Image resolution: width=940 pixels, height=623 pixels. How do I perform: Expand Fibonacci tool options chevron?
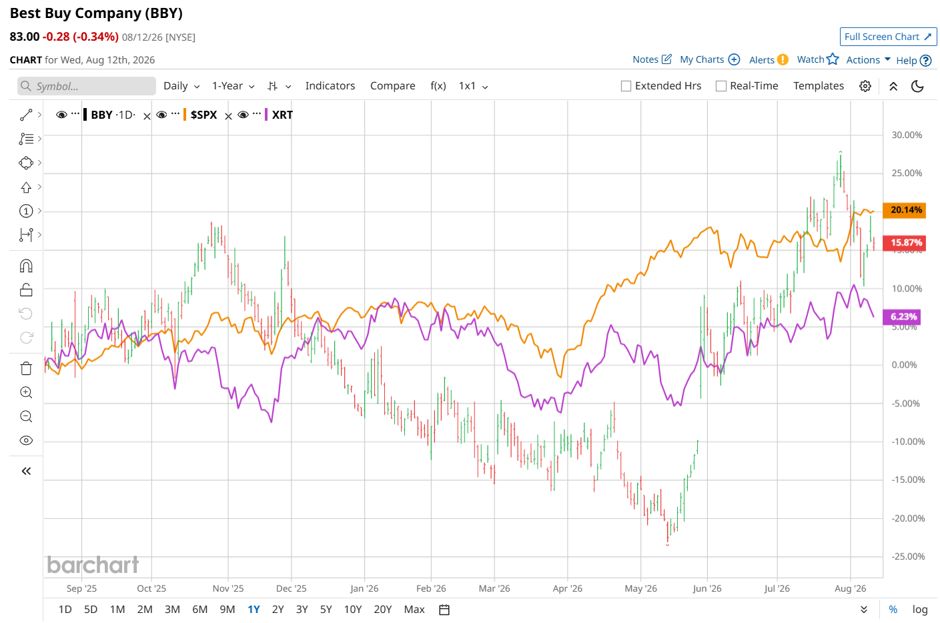click(40, 139)
